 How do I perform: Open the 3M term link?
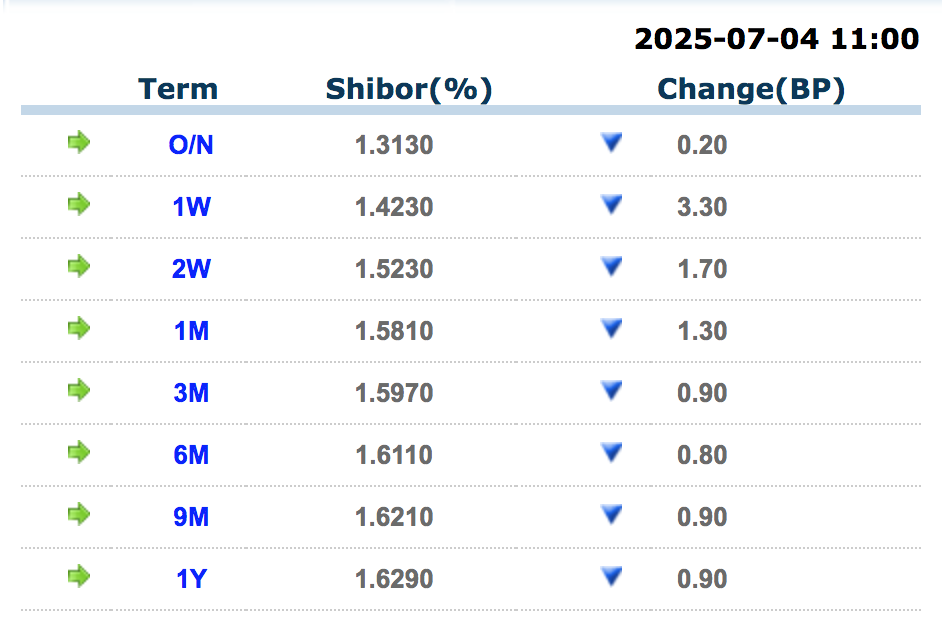tap(191, 393)
